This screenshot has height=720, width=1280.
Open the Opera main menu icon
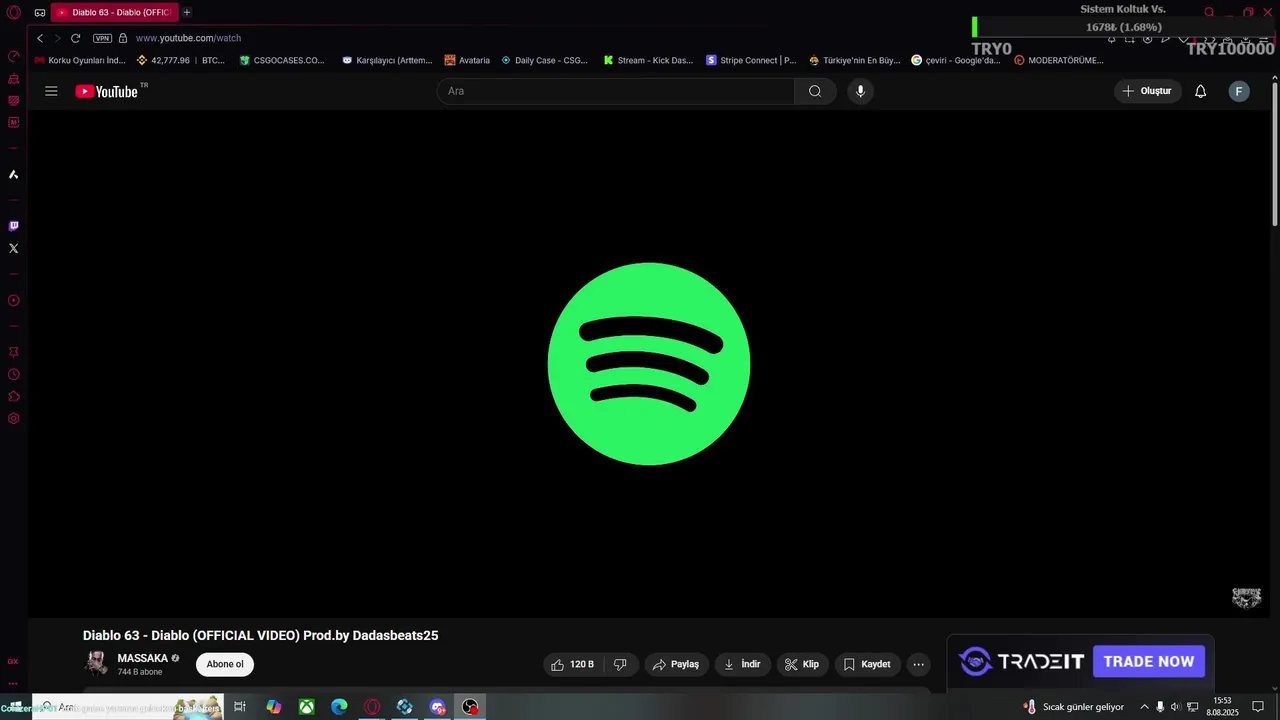(x=14, y=13)
